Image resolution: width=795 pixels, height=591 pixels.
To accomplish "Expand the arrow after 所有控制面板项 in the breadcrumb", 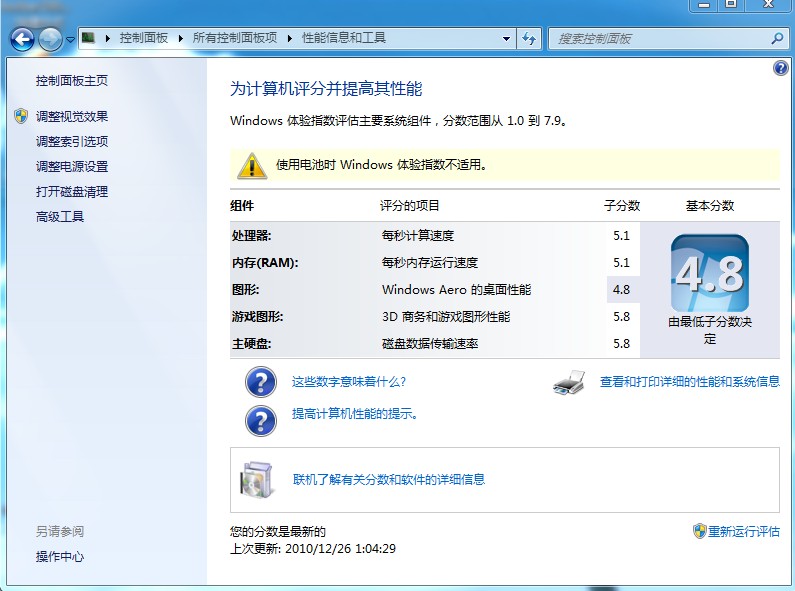I will point(293,38).
